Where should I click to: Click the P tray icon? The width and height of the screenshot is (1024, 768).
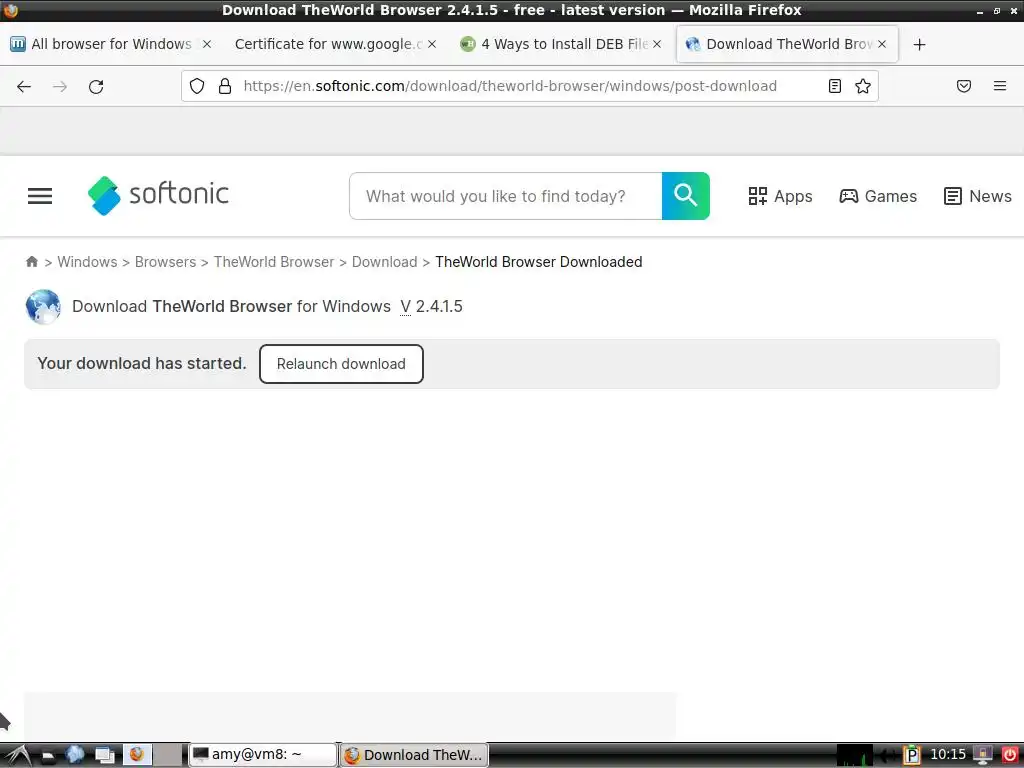912,756
